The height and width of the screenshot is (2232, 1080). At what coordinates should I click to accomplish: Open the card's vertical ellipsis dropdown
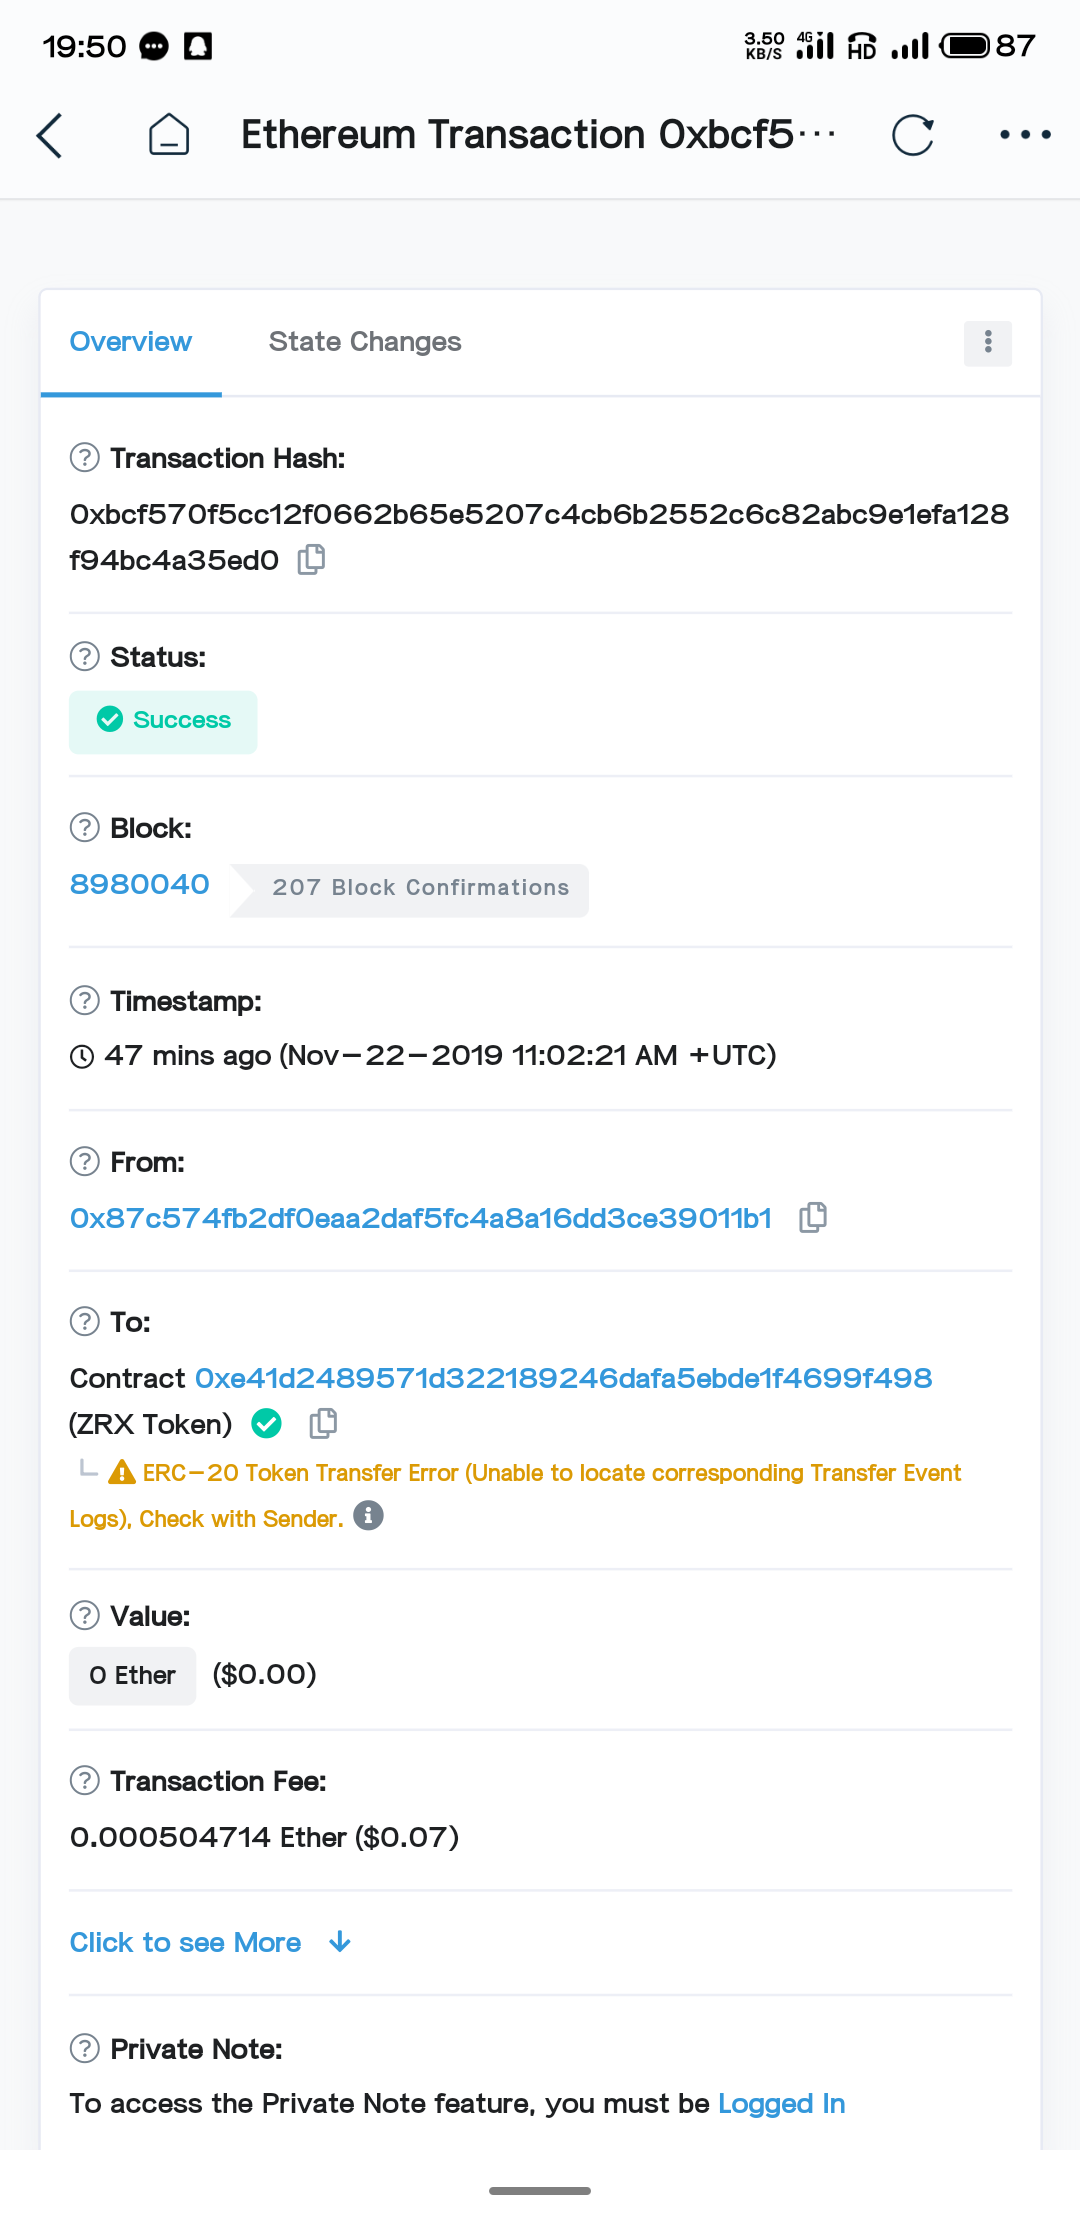(x=987, y=343)
